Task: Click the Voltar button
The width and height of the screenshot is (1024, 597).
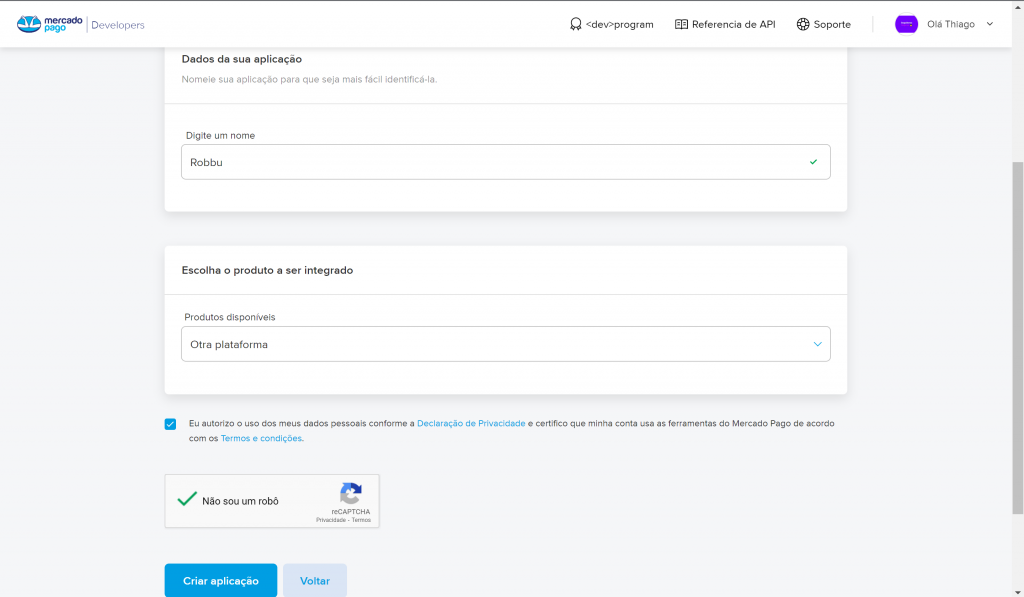Action: (314, 581)
